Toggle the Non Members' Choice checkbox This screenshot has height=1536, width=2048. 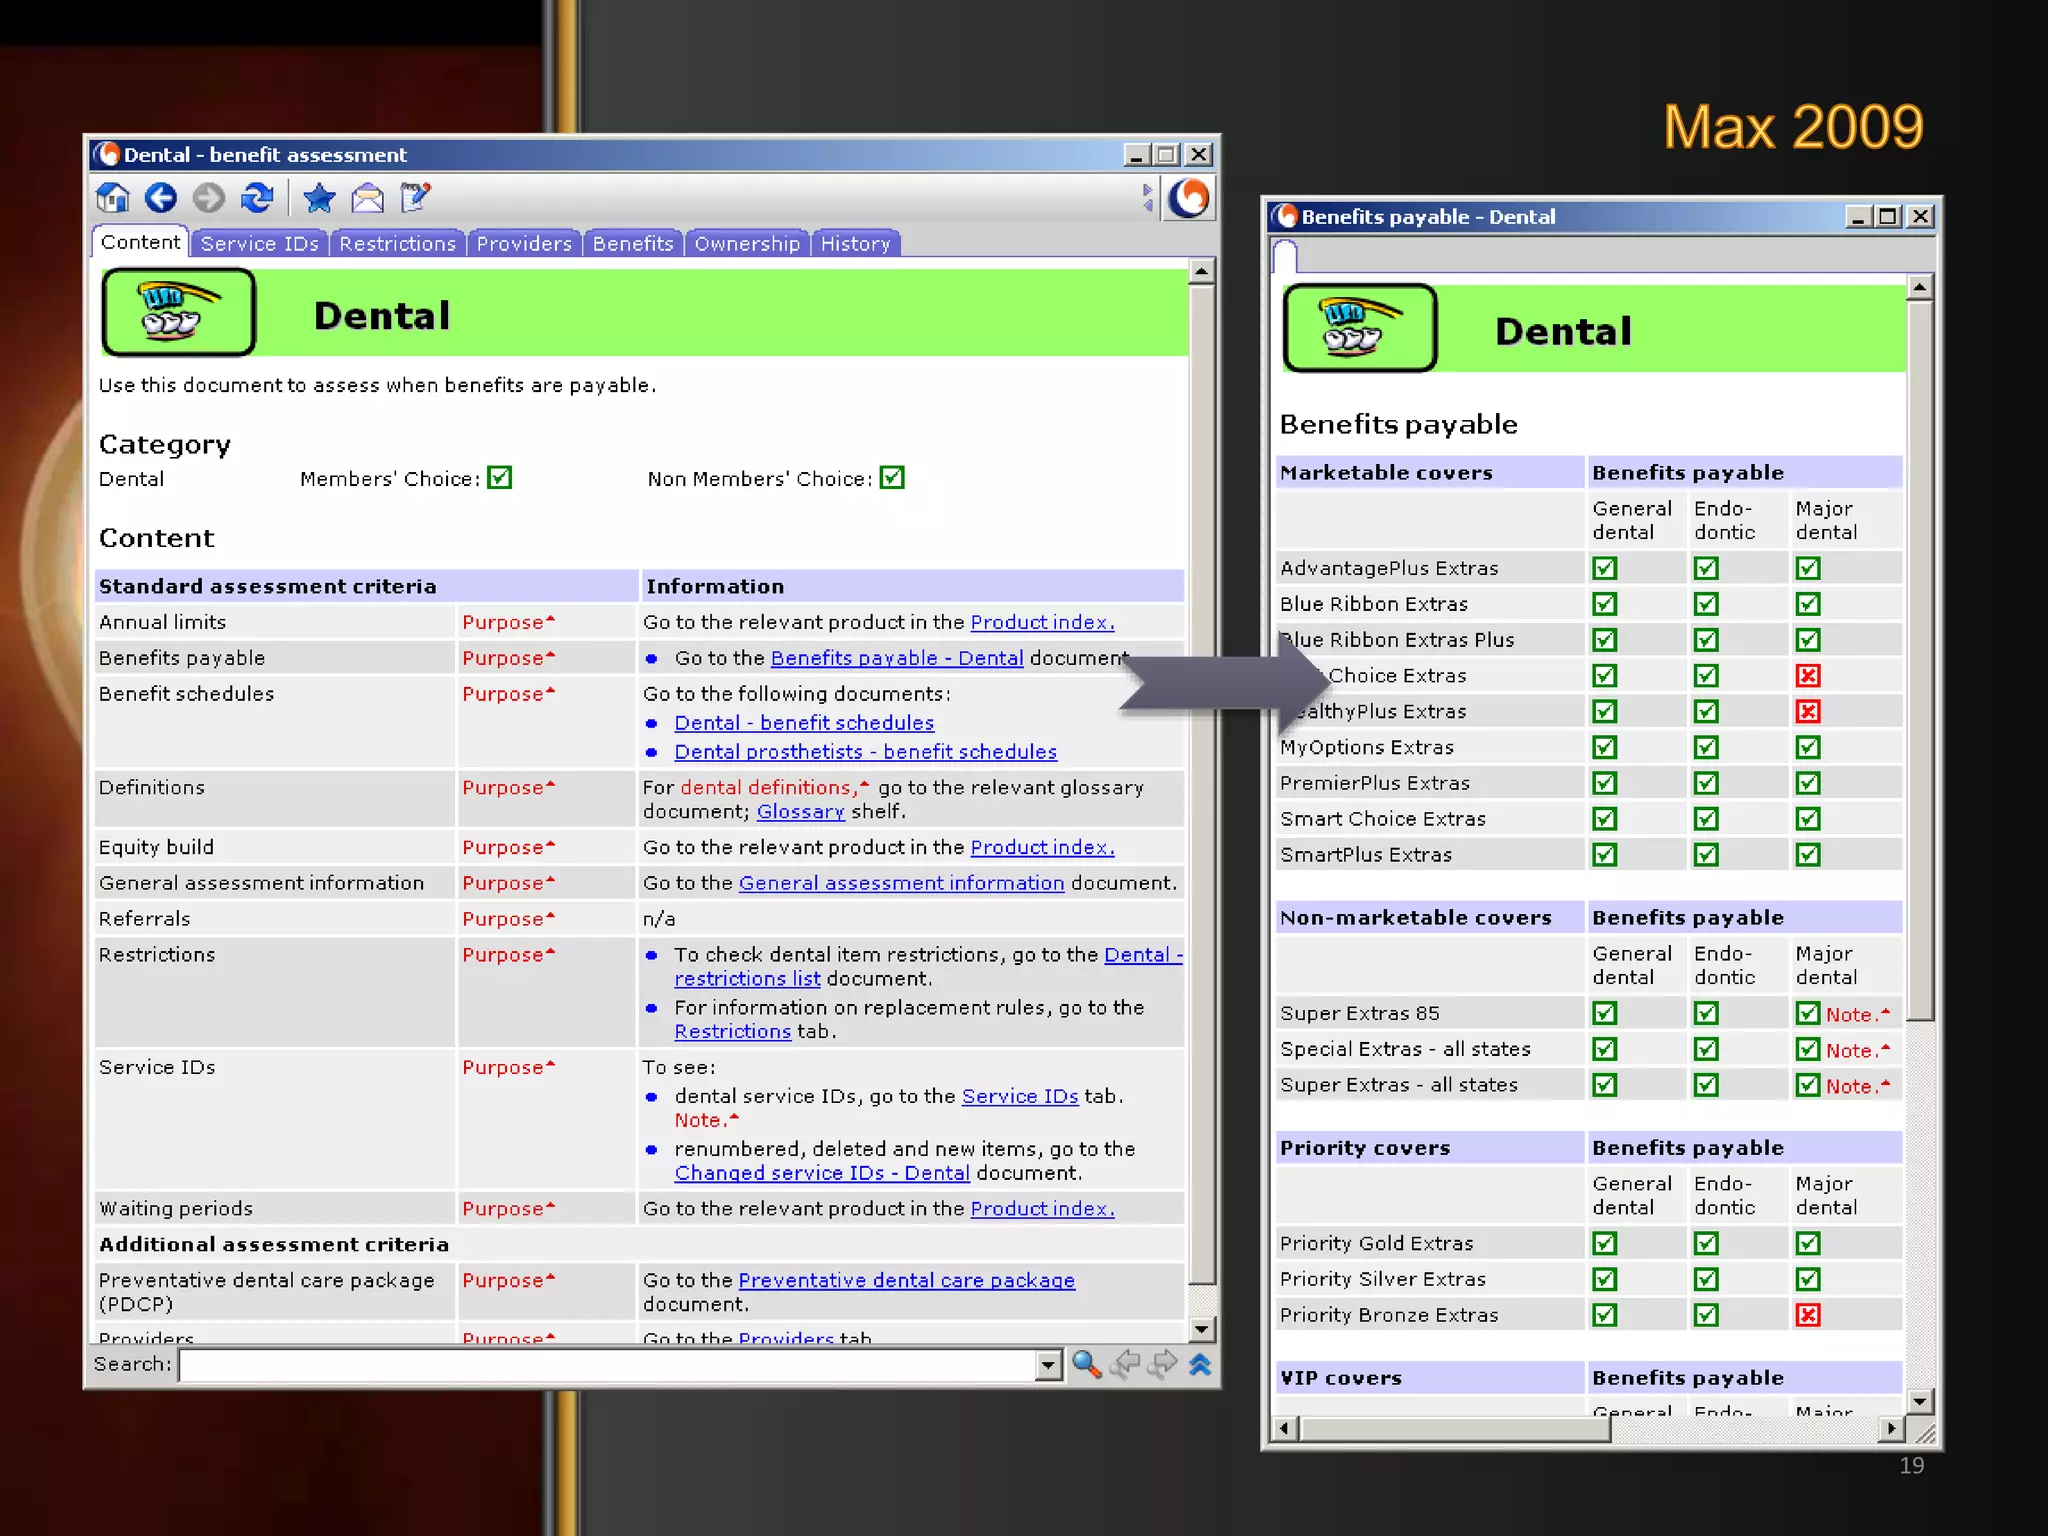pyautogui.click(x=892, y=478)
